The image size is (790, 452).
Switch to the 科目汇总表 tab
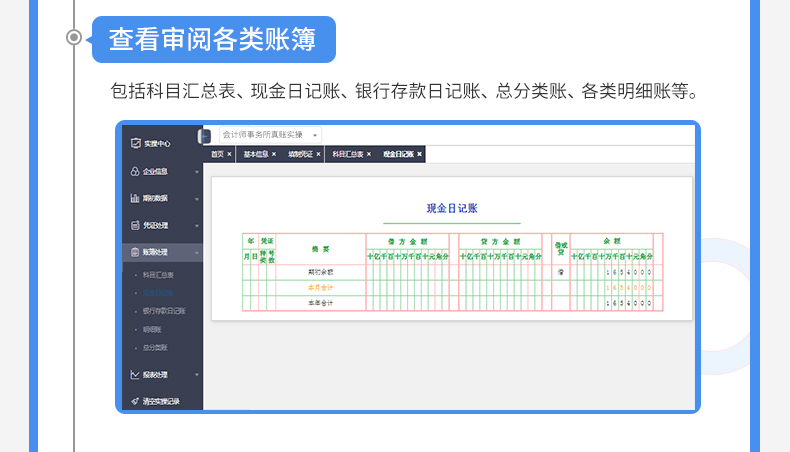click(x=347, y=155)
